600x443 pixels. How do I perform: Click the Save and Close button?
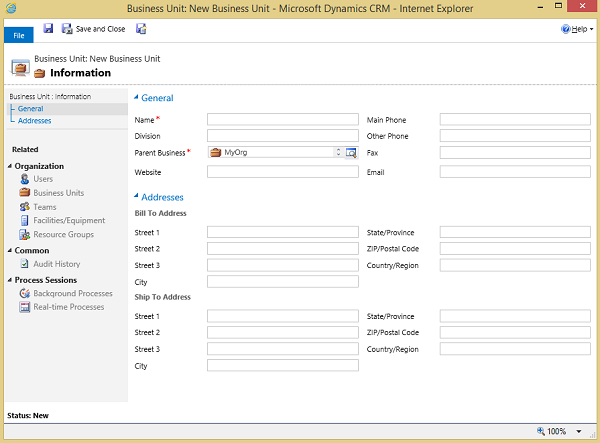94,29
